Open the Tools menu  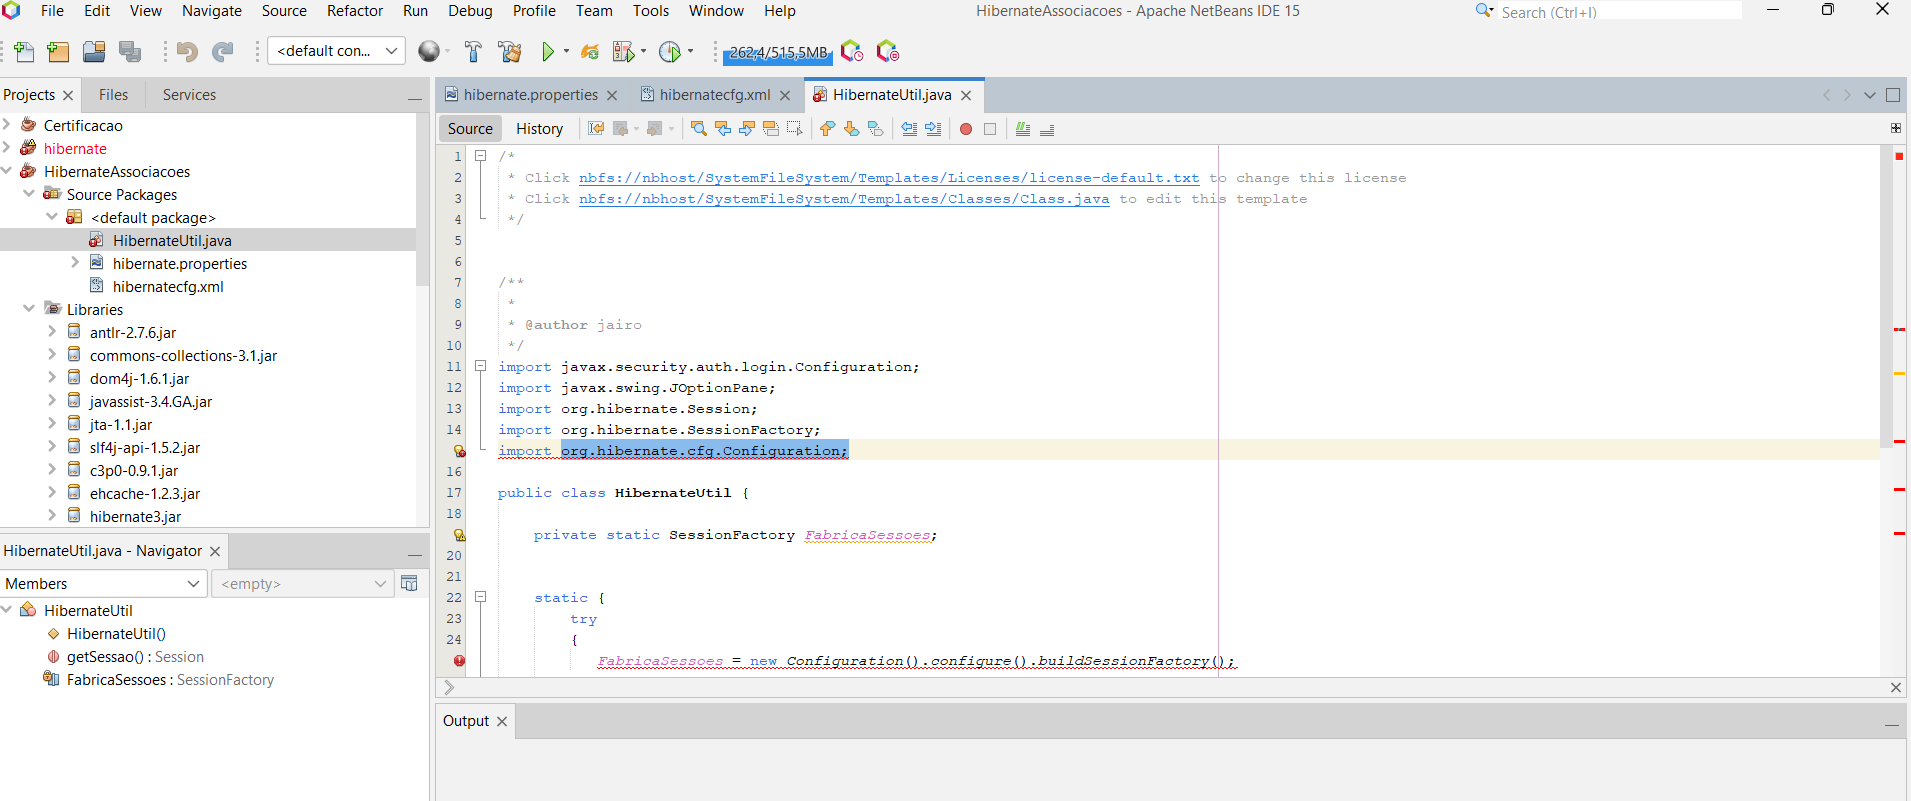tap(651, 11)
